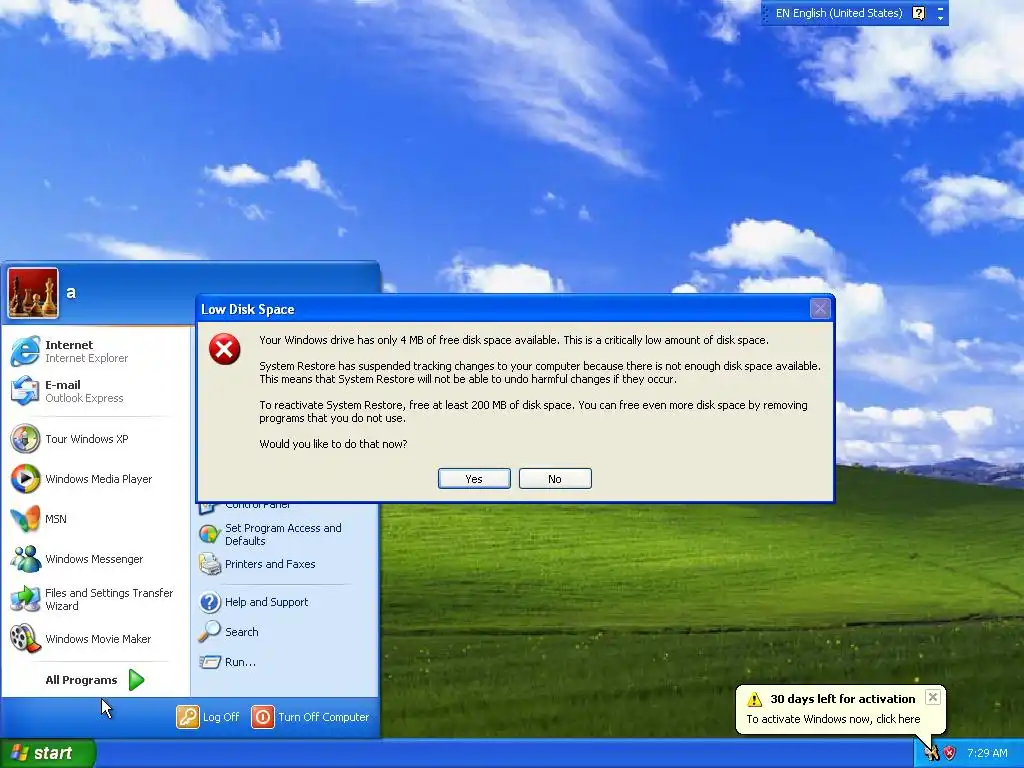Click the Search magnifier icon
Viewport: 1024px width, 768px height.
[210, 632]
